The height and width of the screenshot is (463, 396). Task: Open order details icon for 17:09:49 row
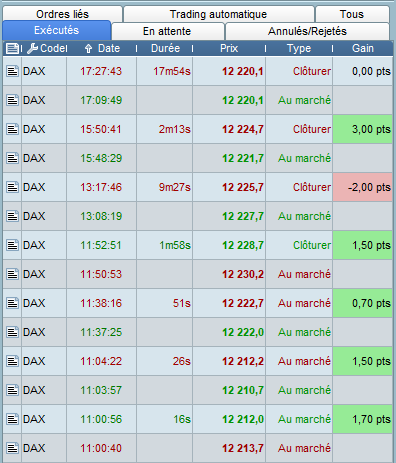coord(12,100)
